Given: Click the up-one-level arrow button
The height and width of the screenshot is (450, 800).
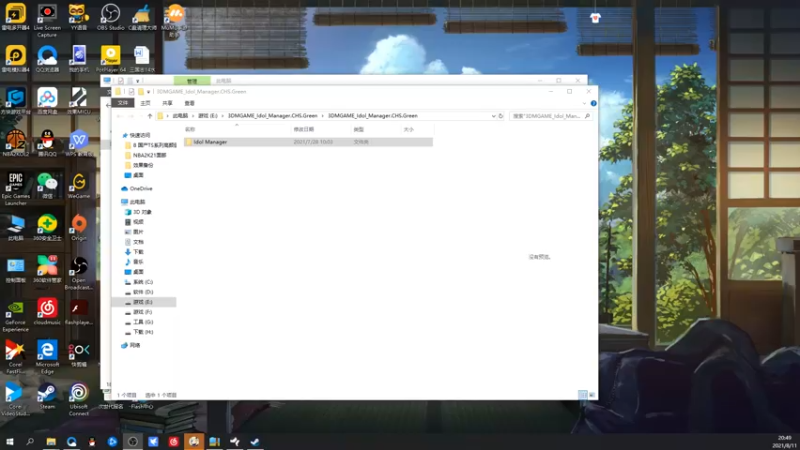Looking at the screenshot, I should point(149,116).
